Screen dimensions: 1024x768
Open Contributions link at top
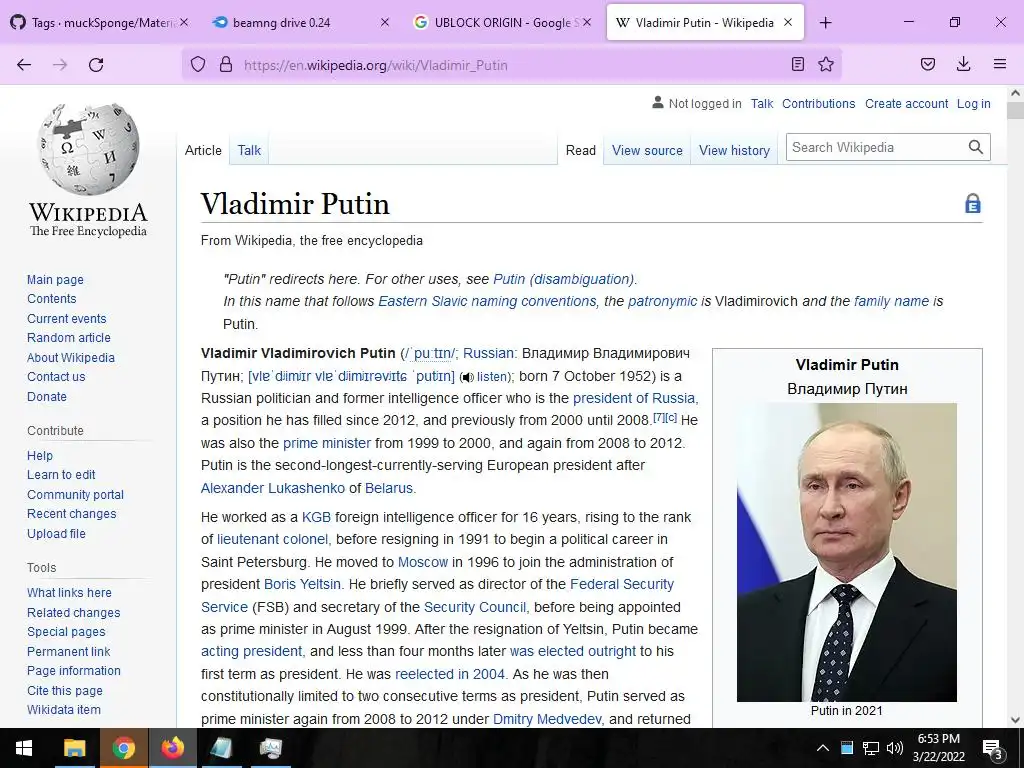click(818, 103)
